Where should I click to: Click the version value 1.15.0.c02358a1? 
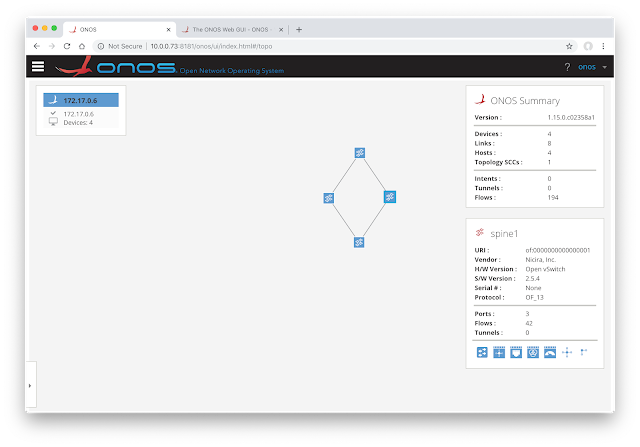(571, 117)
